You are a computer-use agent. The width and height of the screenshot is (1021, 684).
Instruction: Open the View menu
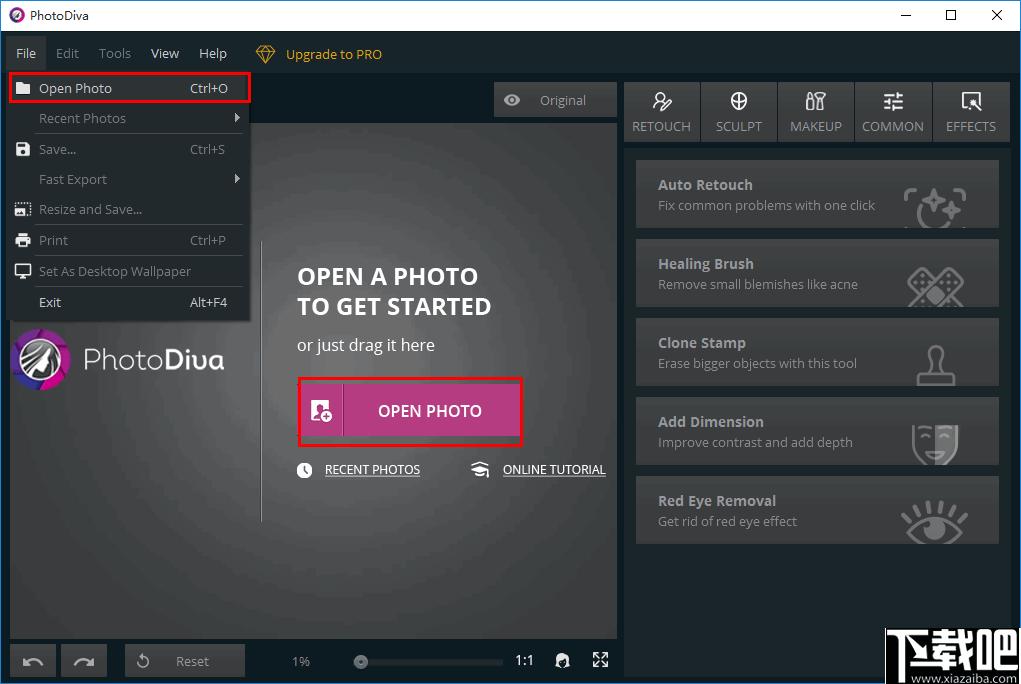165,53
